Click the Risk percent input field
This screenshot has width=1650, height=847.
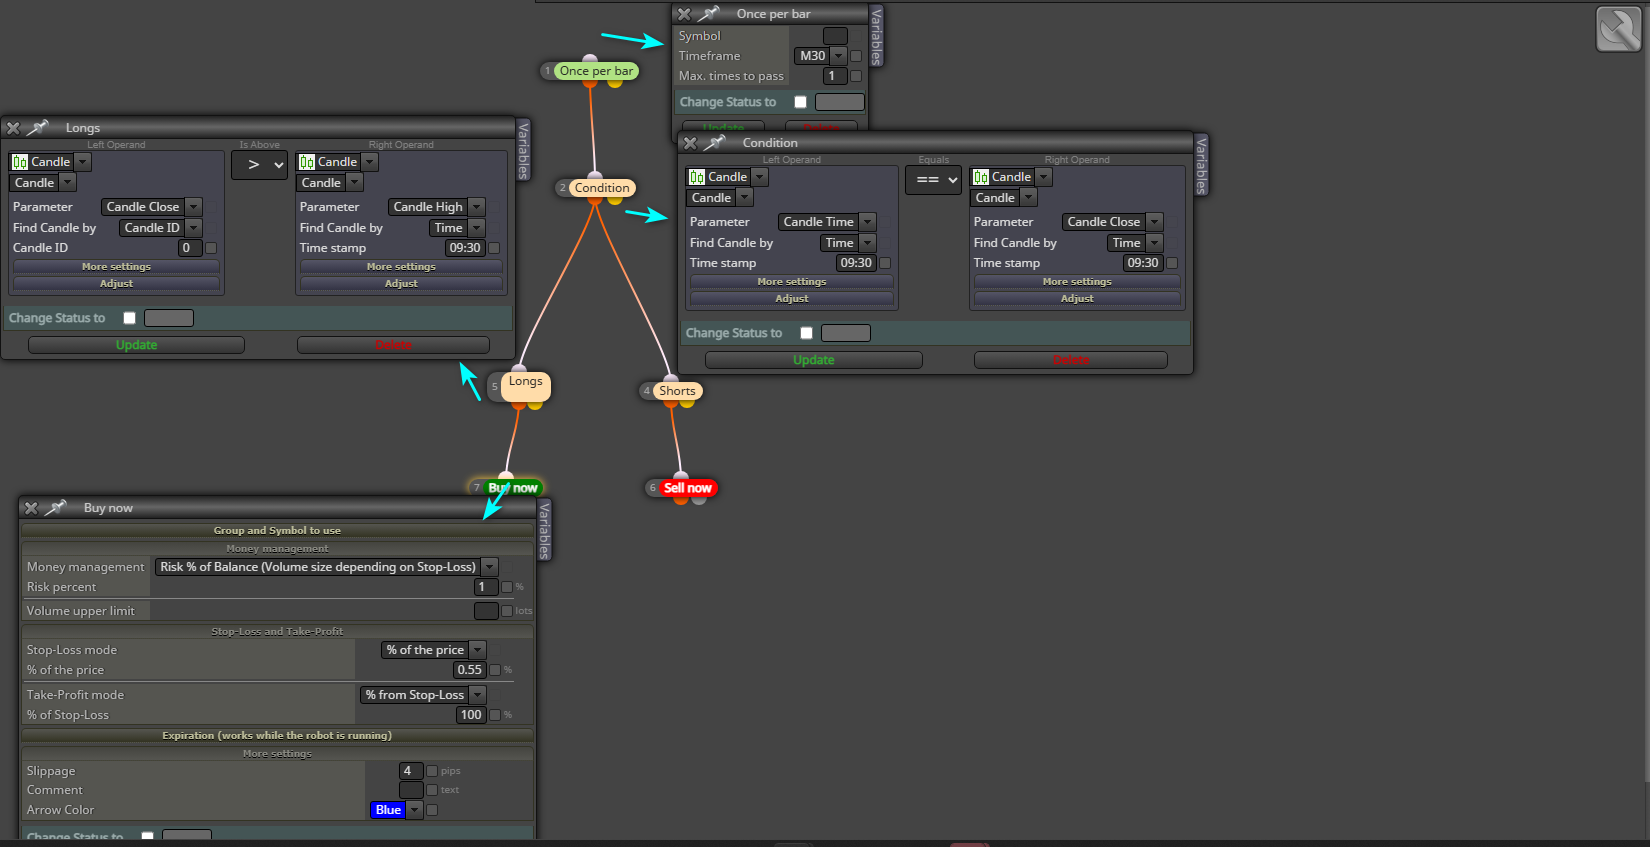482,587
